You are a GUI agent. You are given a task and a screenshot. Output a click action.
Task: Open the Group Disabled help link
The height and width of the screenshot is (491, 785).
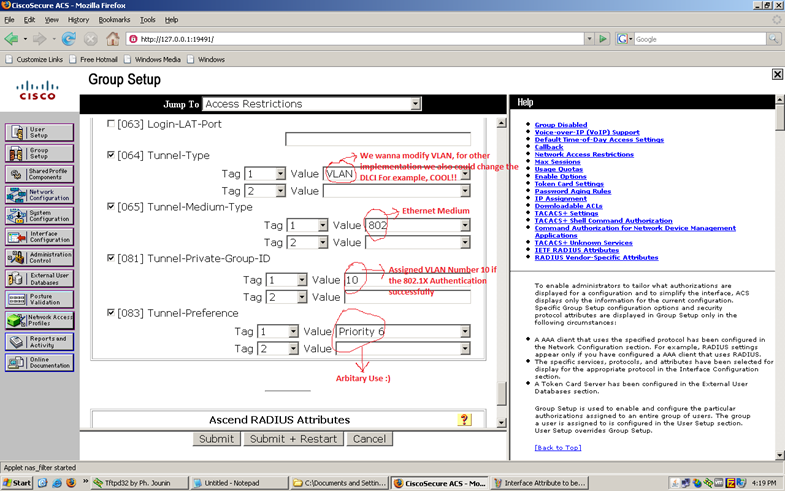pos(561,125)
